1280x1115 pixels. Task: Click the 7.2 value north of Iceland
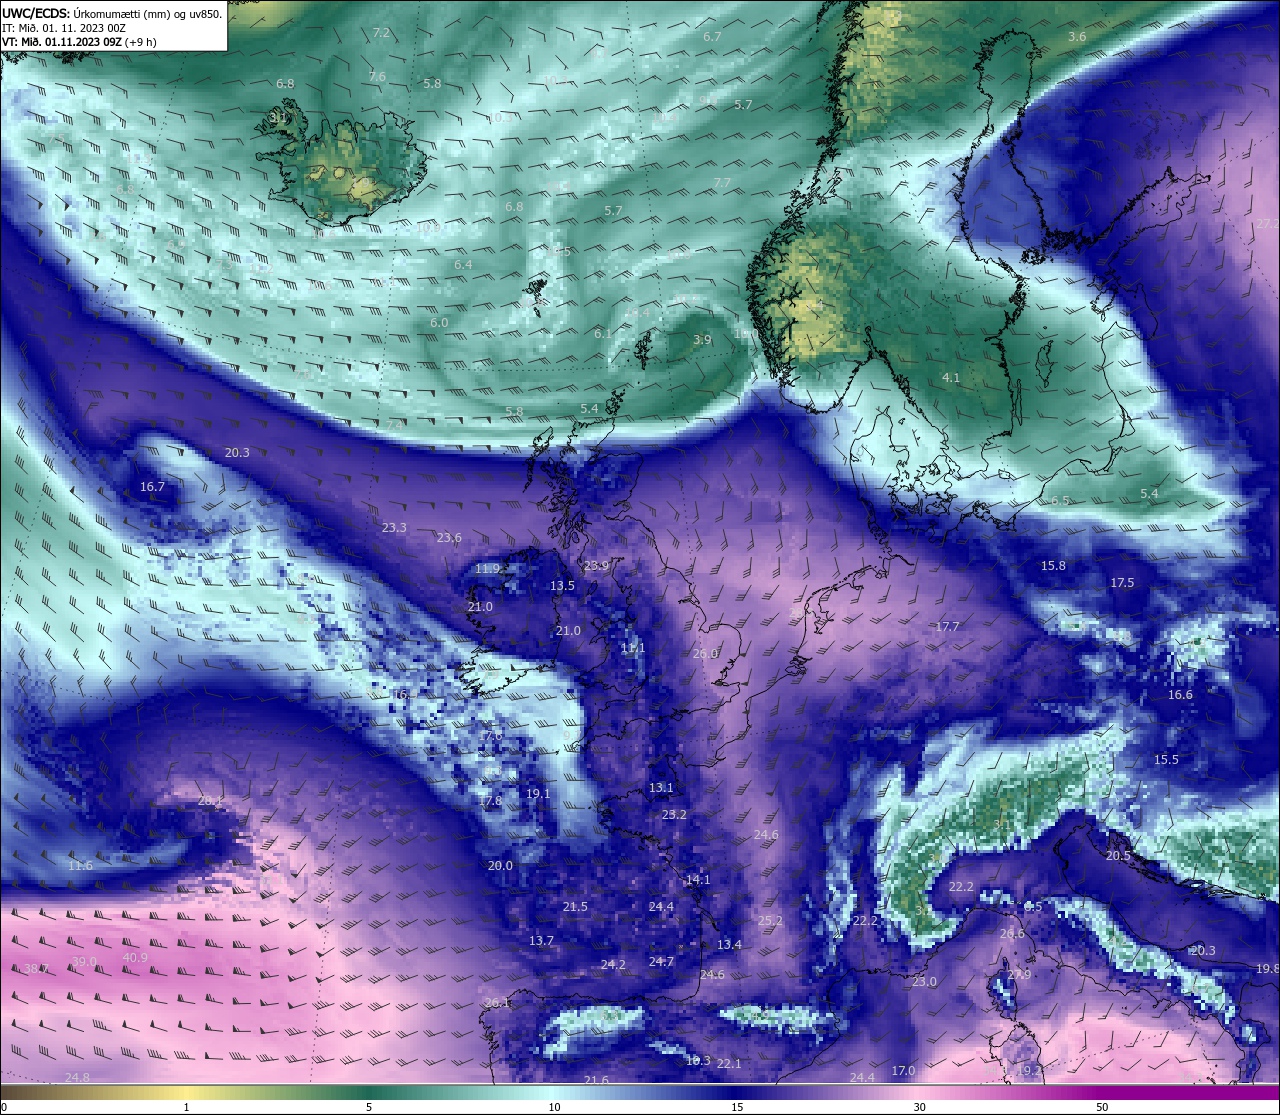[381, 33]
